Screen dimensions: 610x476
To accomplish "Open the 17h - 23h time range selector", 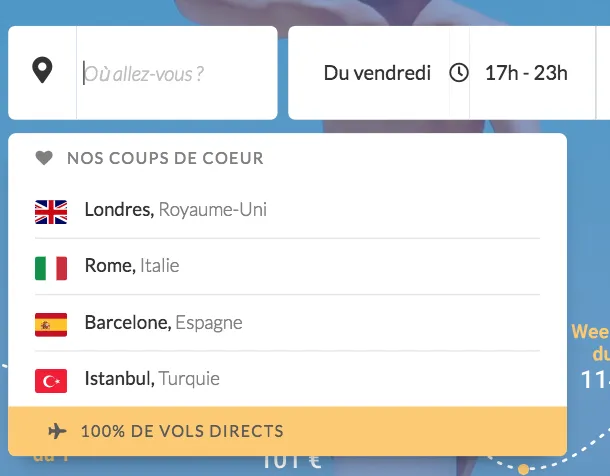I will point(526,73).
